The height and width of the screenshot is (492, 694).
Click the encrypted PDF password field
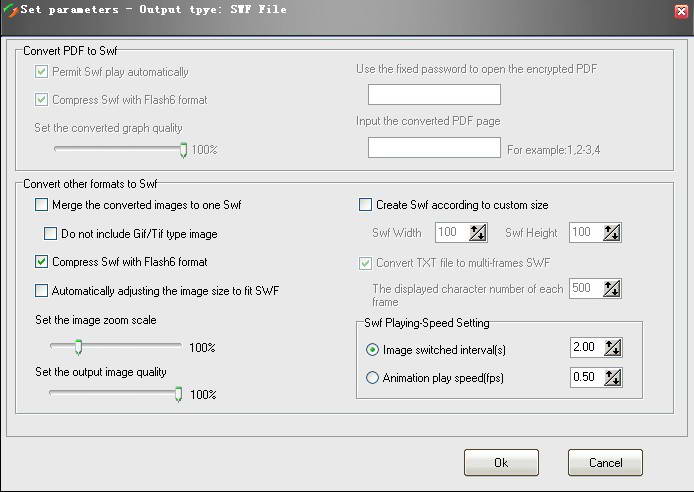pos(434,95)
